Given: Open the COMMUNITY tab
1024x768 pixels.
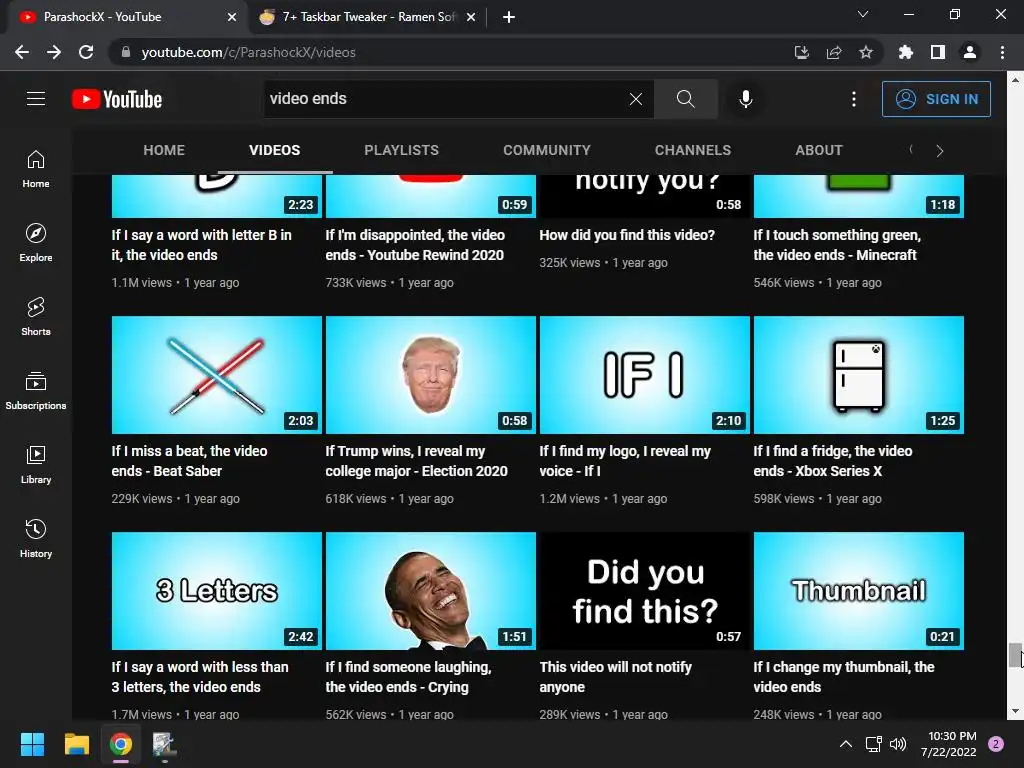Looking at the screenshot, I should point(547,150).
